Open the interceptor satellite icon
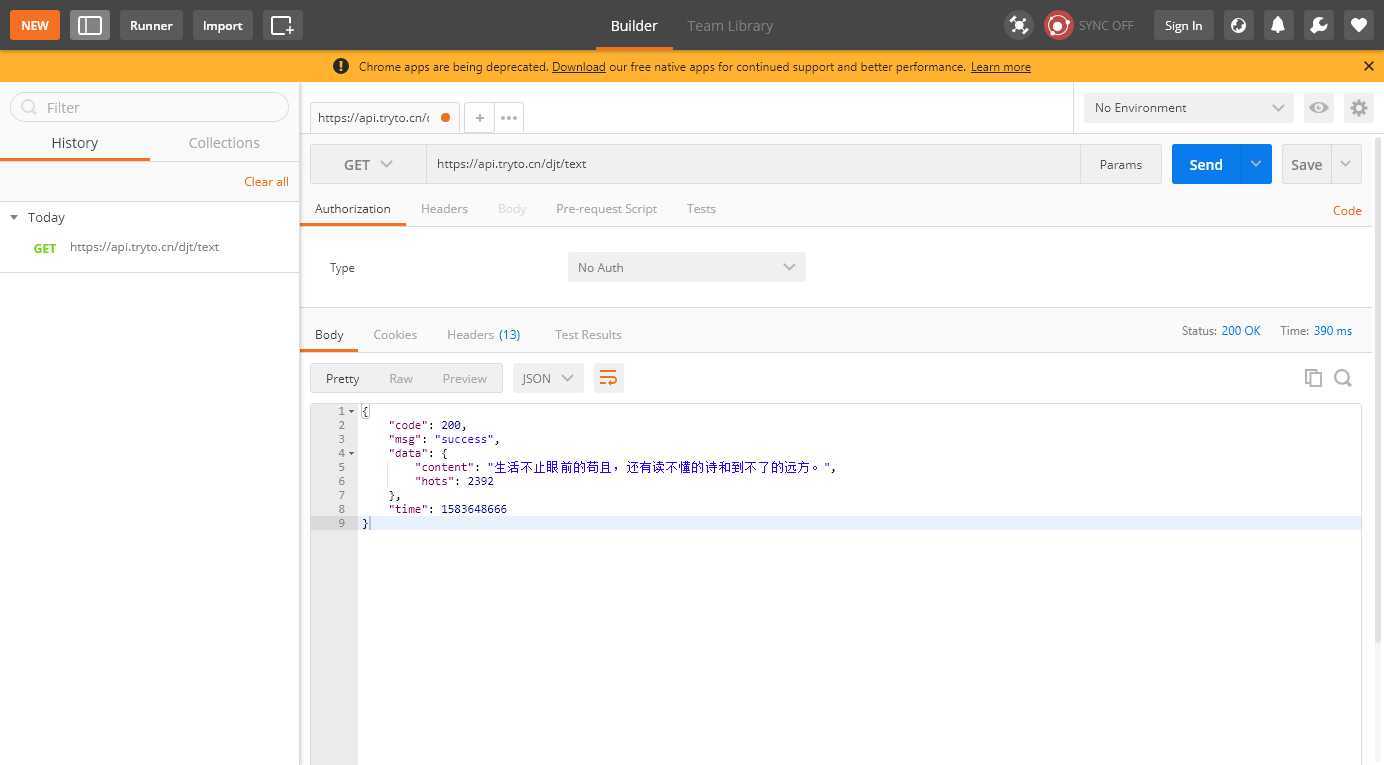Screen dimensions: 1384x765 1019,25
